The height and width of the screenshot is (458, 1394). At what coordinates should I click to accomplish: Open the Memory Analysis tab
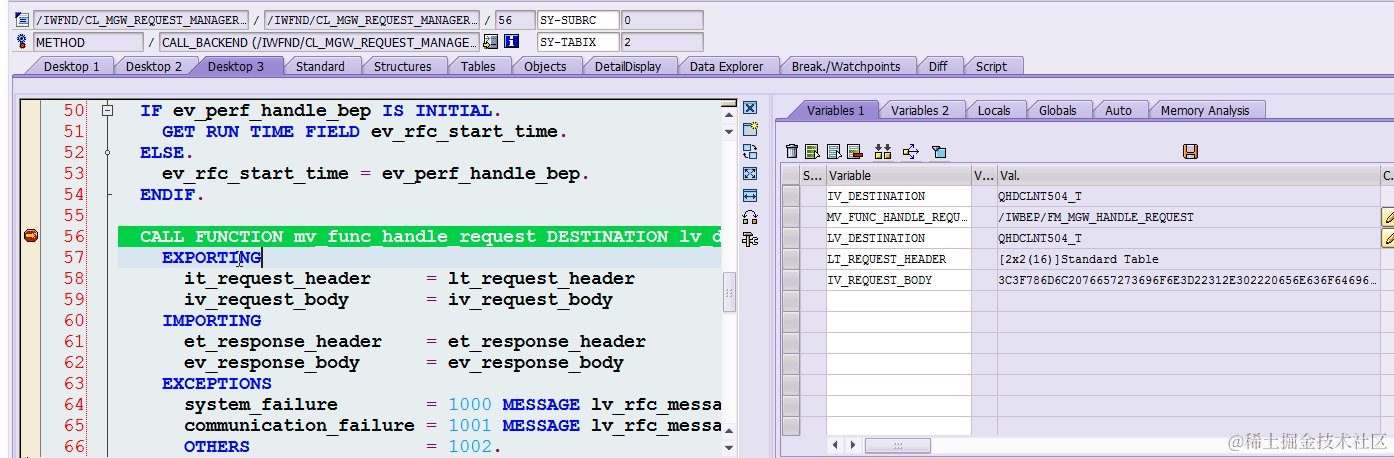pos(1205,110)
